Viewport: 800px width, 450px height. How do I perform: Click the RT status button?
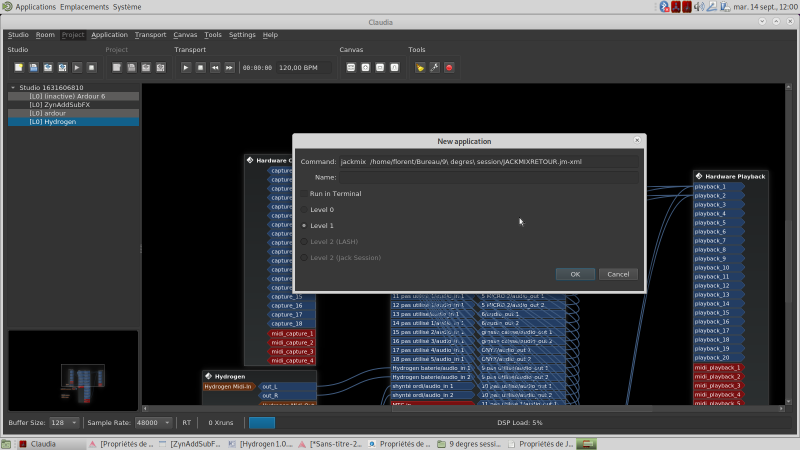pyautogui.click(x=187, y=422)
